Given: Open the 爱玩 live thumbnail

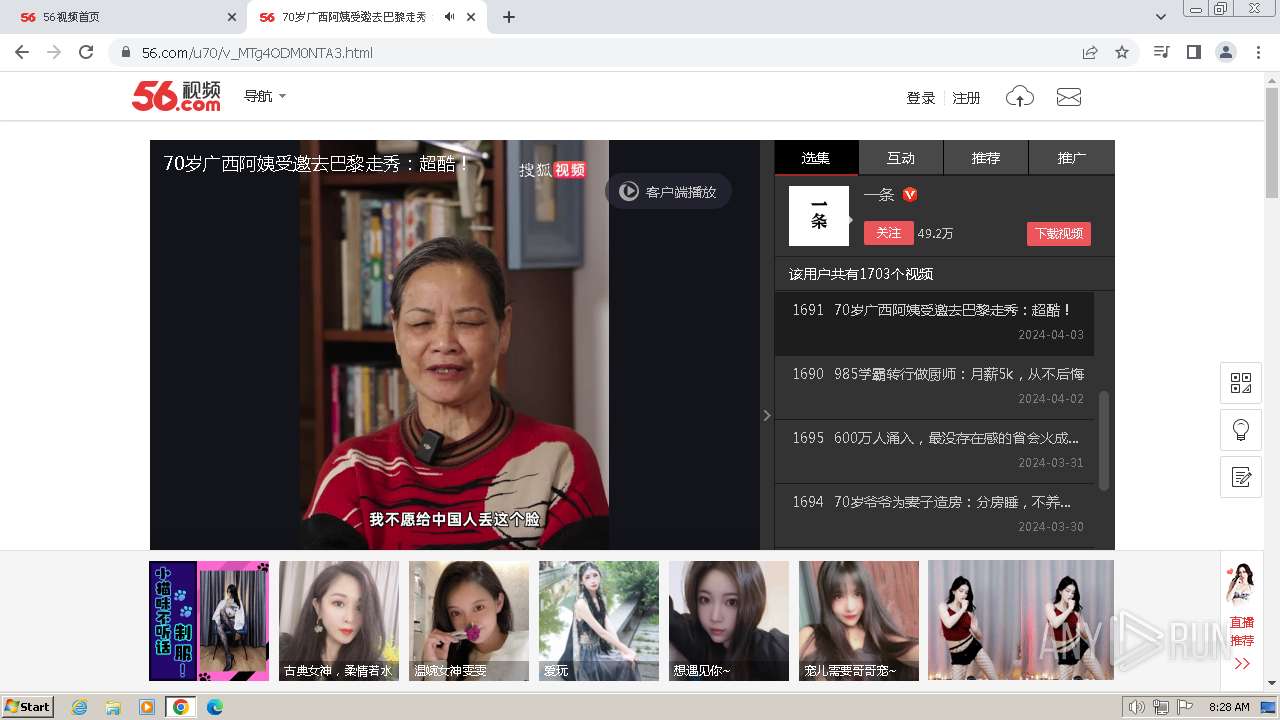Looking at the screenshot, I should (x=599, y=621).
